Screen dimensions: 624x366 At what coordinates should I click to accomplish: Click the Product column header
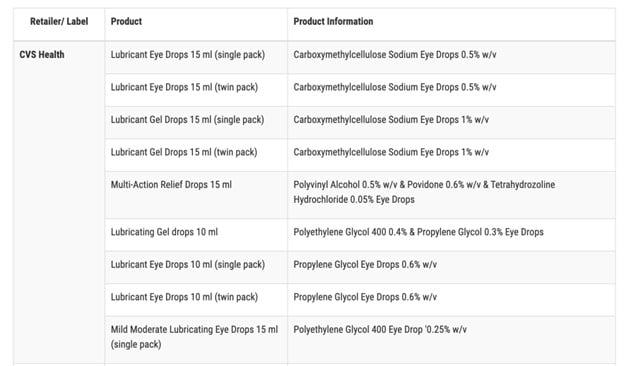pyautogui.click(x=126, y=21)
